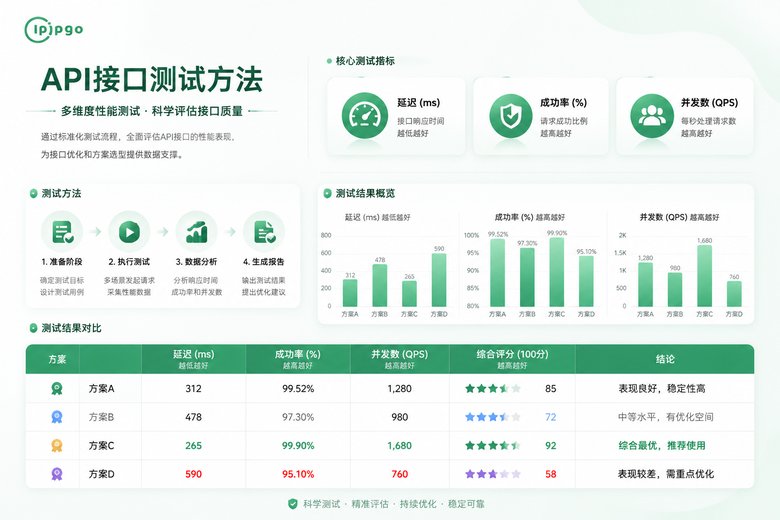The height and width of the screenshot is (520, 780).
Task: Click the 760 bar in the 并发数 chart
Action: coord(734,294)
